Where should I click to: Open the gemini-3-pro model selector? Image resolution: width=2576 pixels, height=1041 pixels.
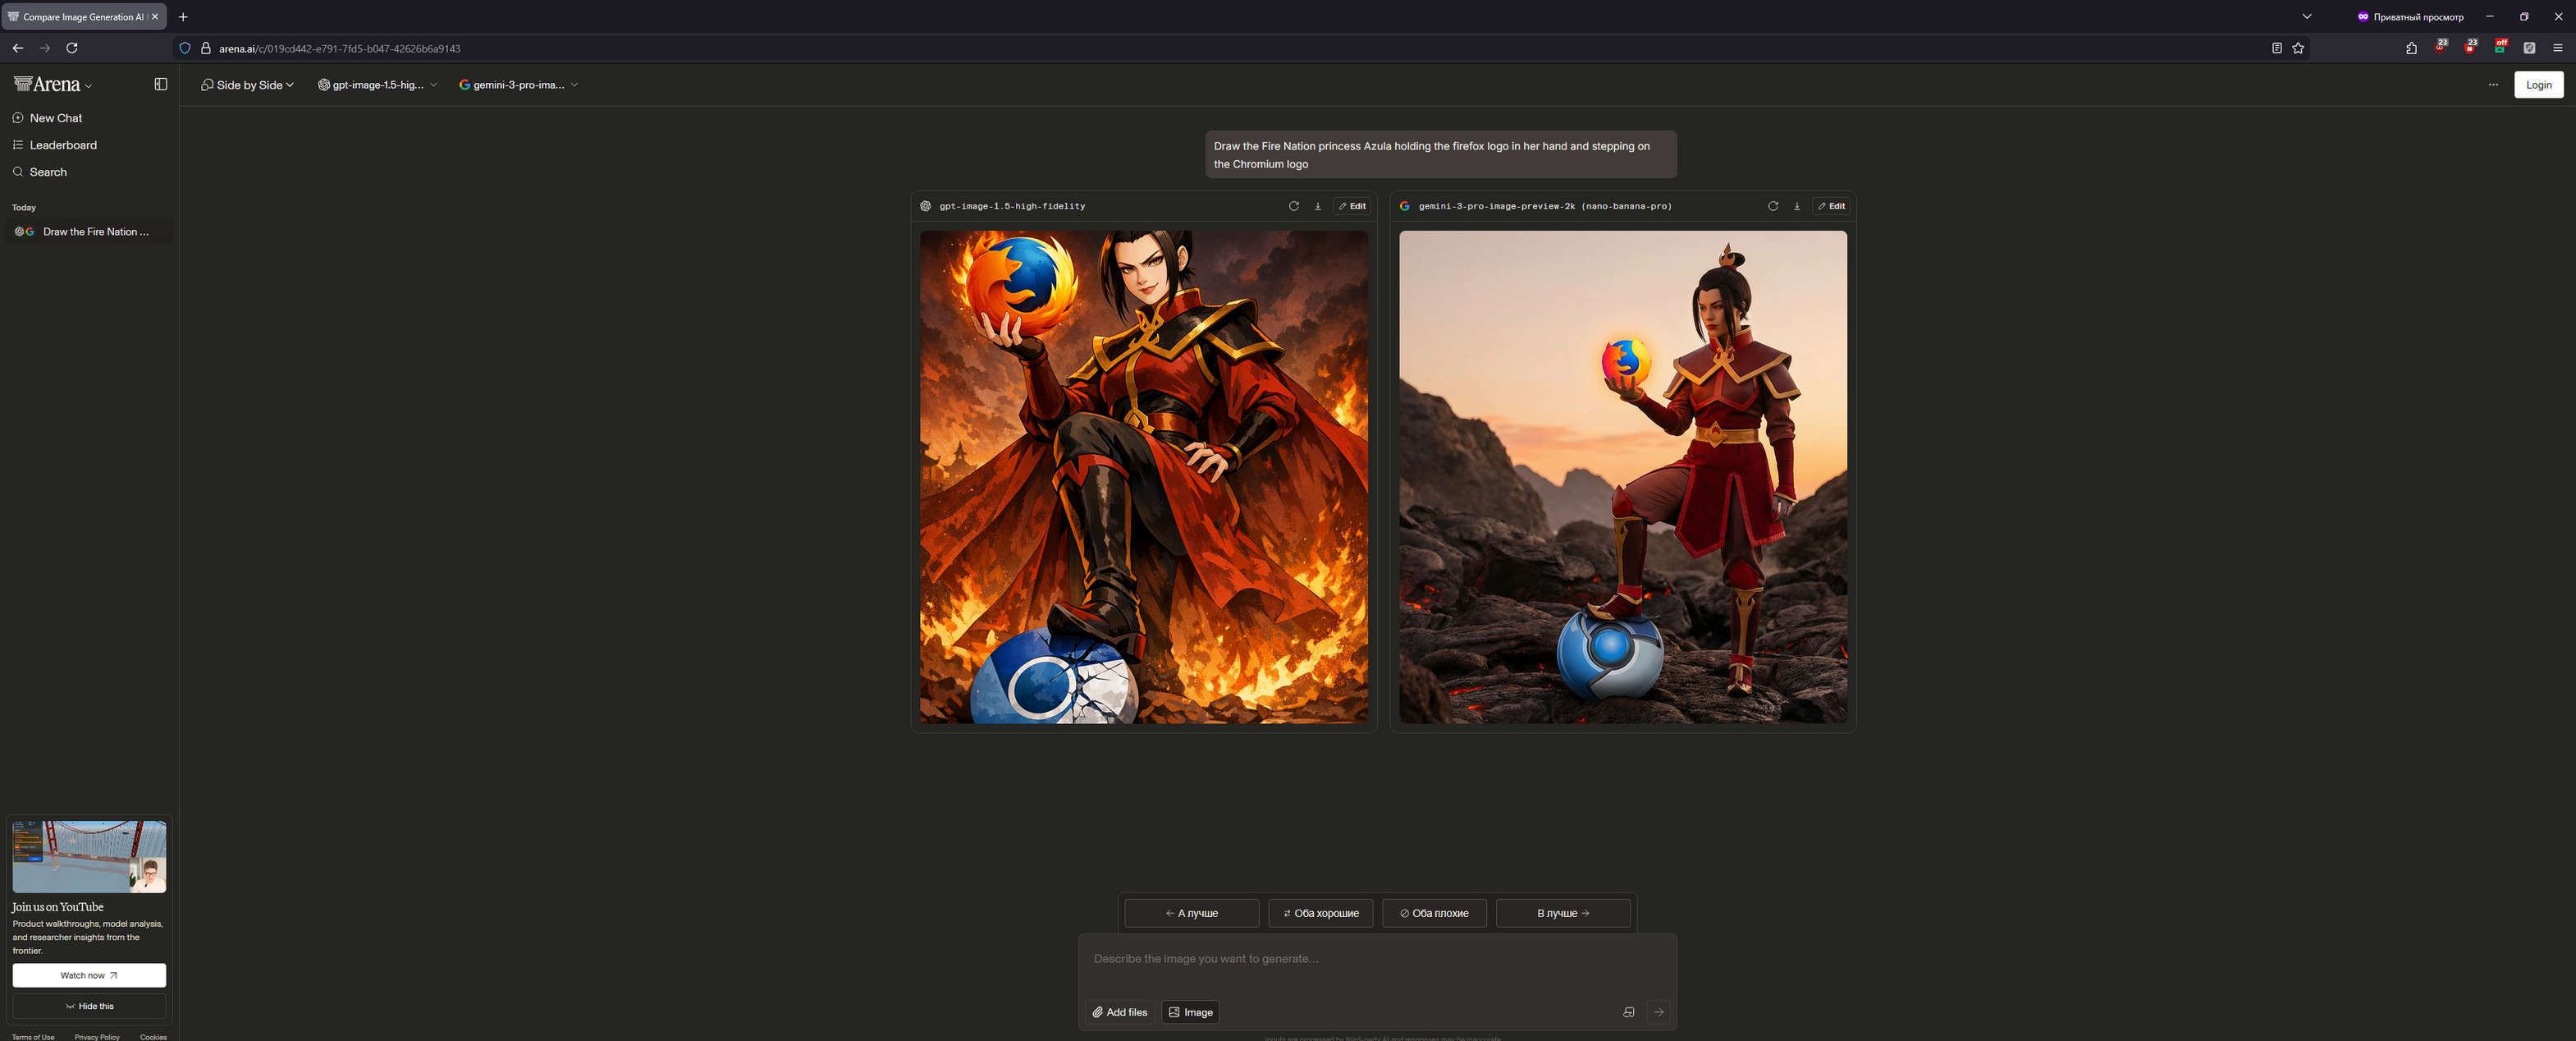point(518,85)
